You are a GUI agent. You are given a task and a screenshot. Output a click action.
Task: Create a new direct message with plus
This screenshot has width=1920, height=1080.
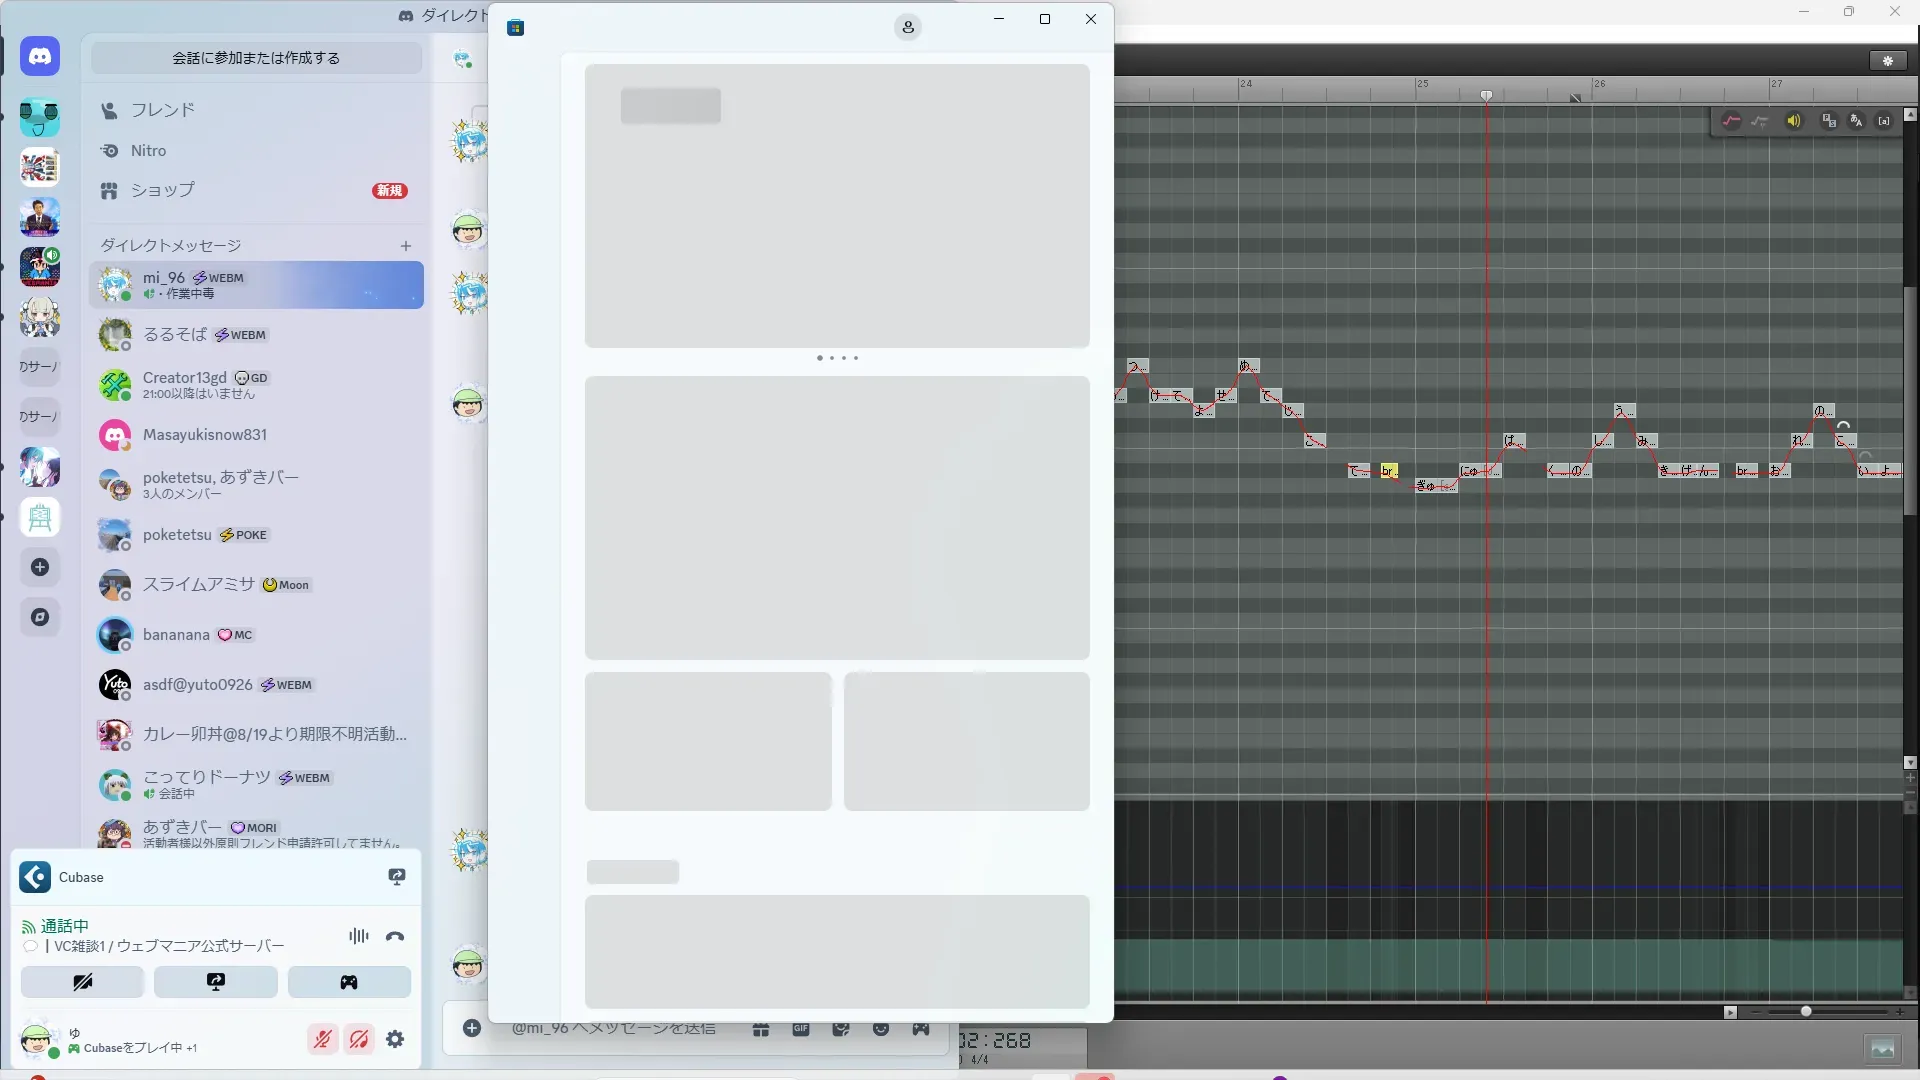pos(406,246)
